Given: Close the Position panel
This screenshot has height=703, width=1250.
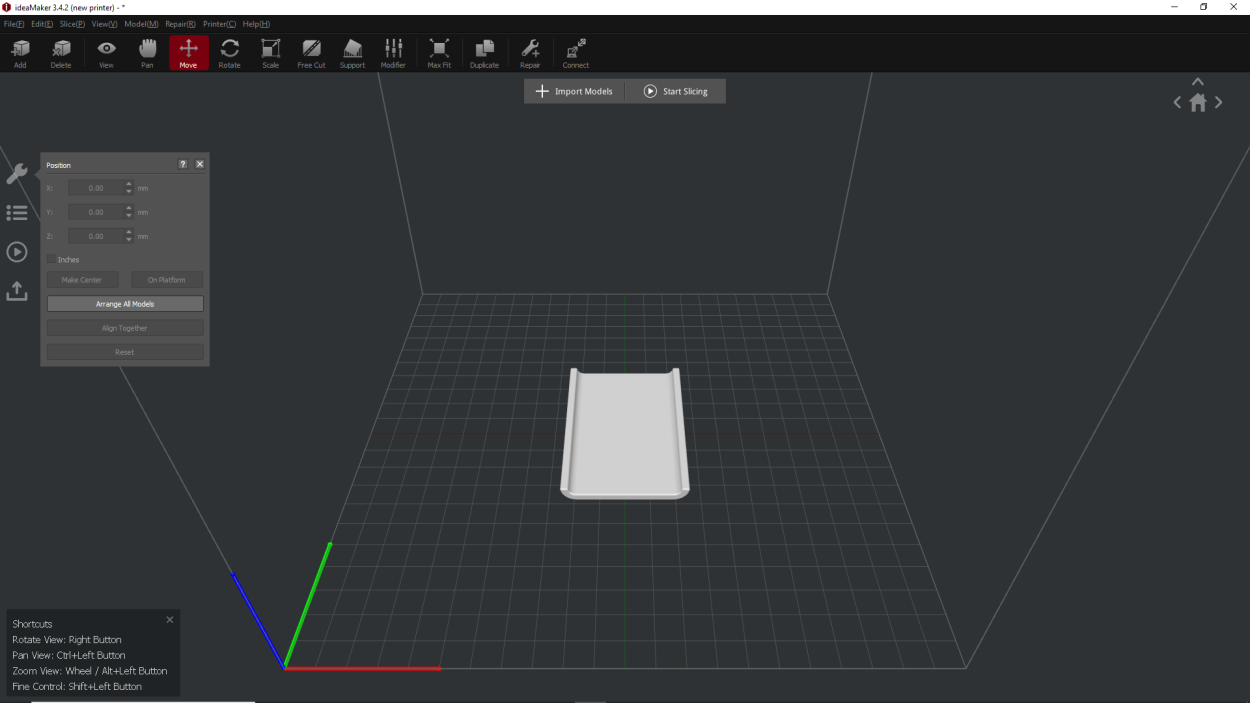Looking at the screenshot, I should click(200, 164).
